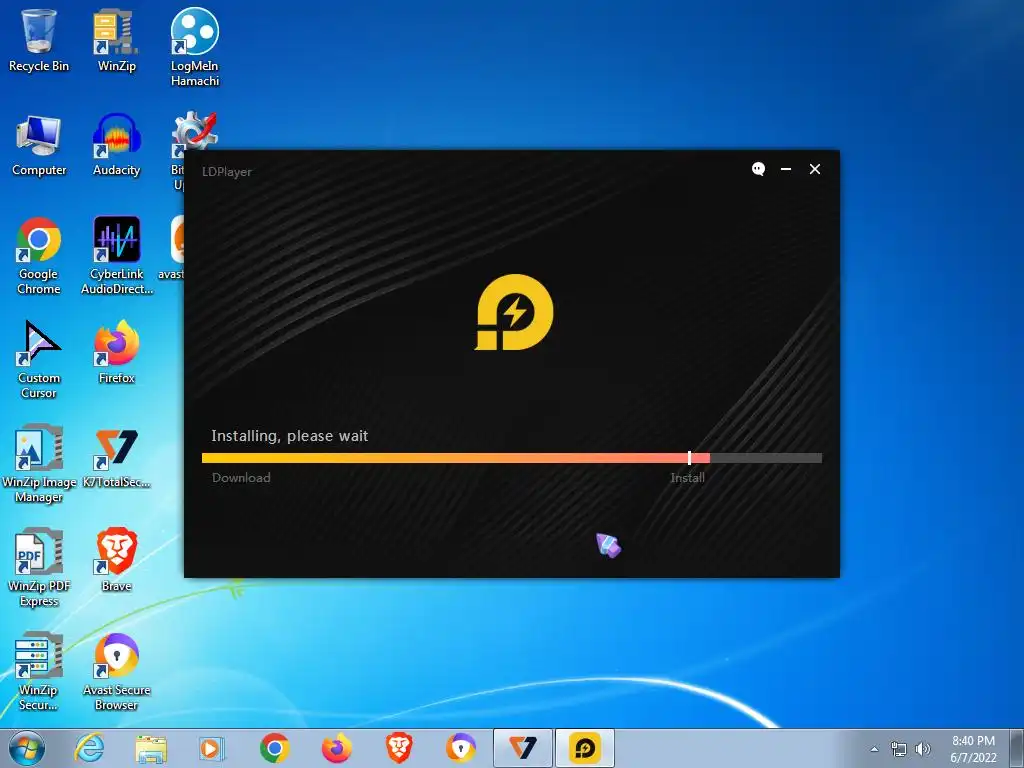Select the K7TotalSecurity desktop shortcut

[x=116, y=457]
